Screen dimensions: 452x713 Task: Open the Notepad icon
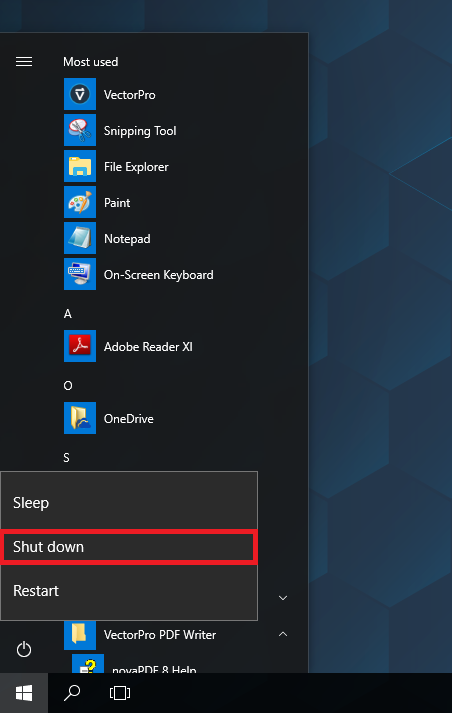tap(80, 238)
